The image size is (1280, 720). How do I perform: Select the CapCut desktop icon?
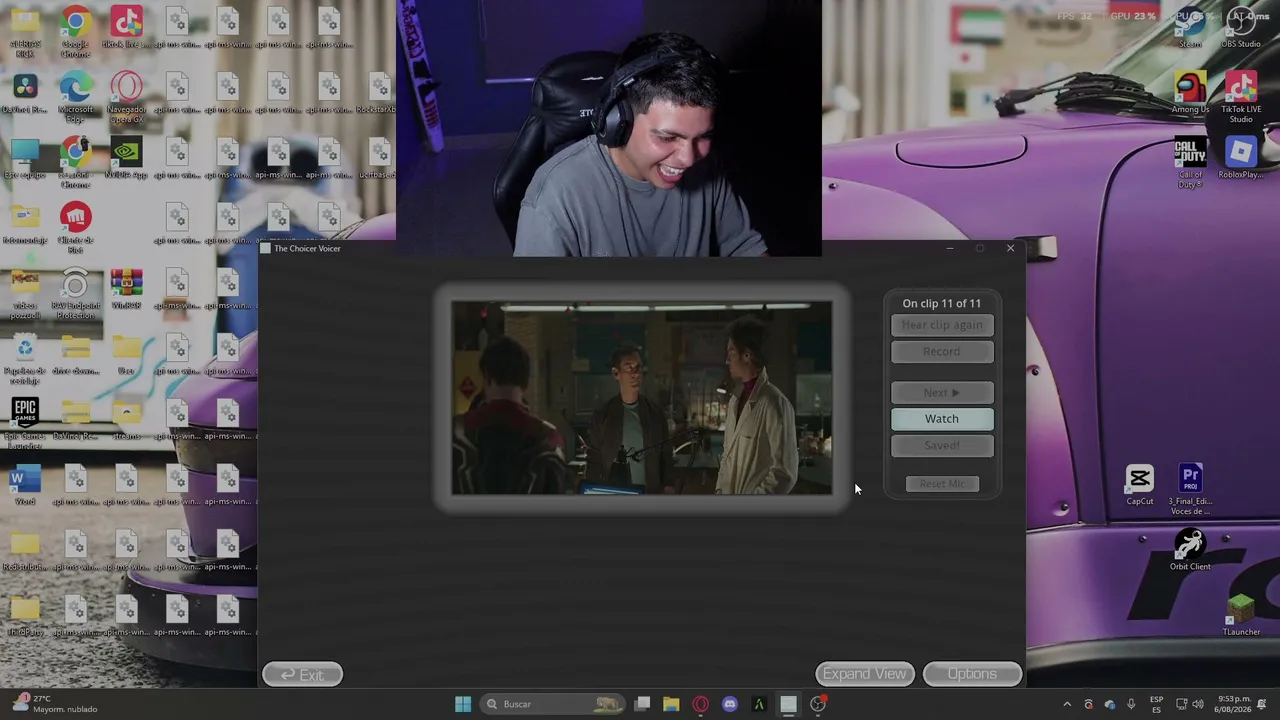point(1139,486)
